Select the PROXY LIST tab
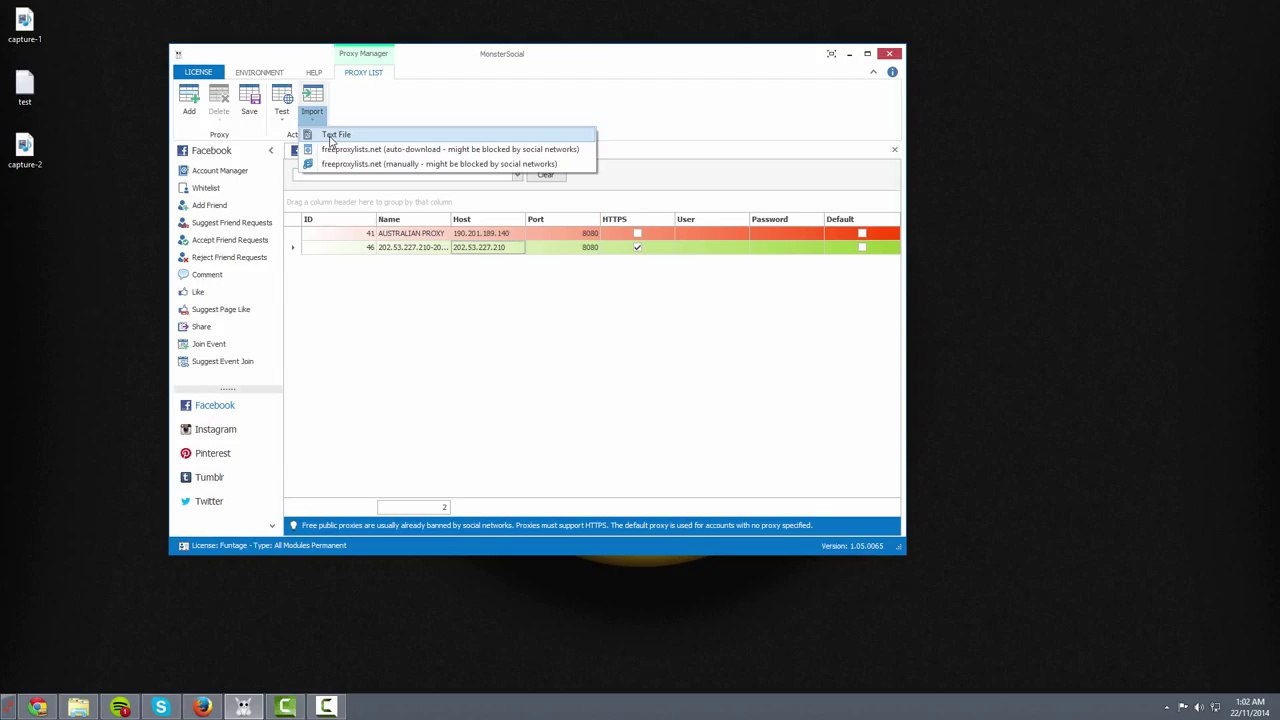 pos(363,72)
